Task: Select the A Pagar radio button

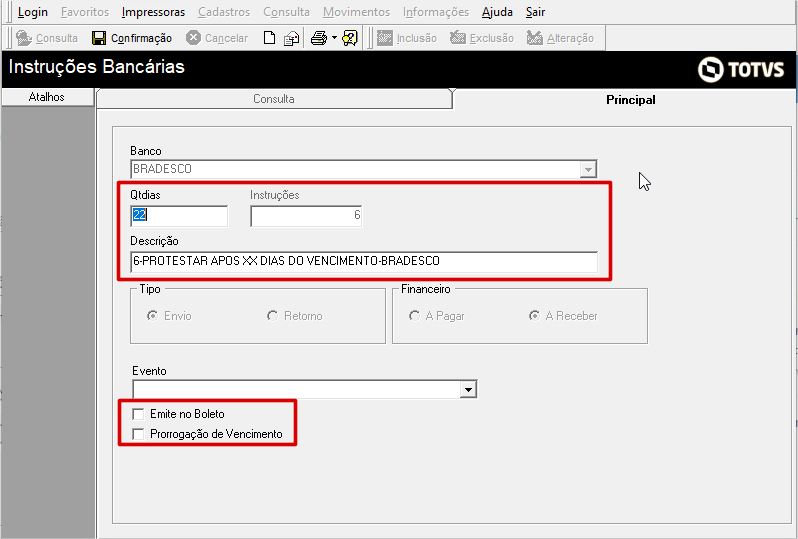Action: point(414,316)
